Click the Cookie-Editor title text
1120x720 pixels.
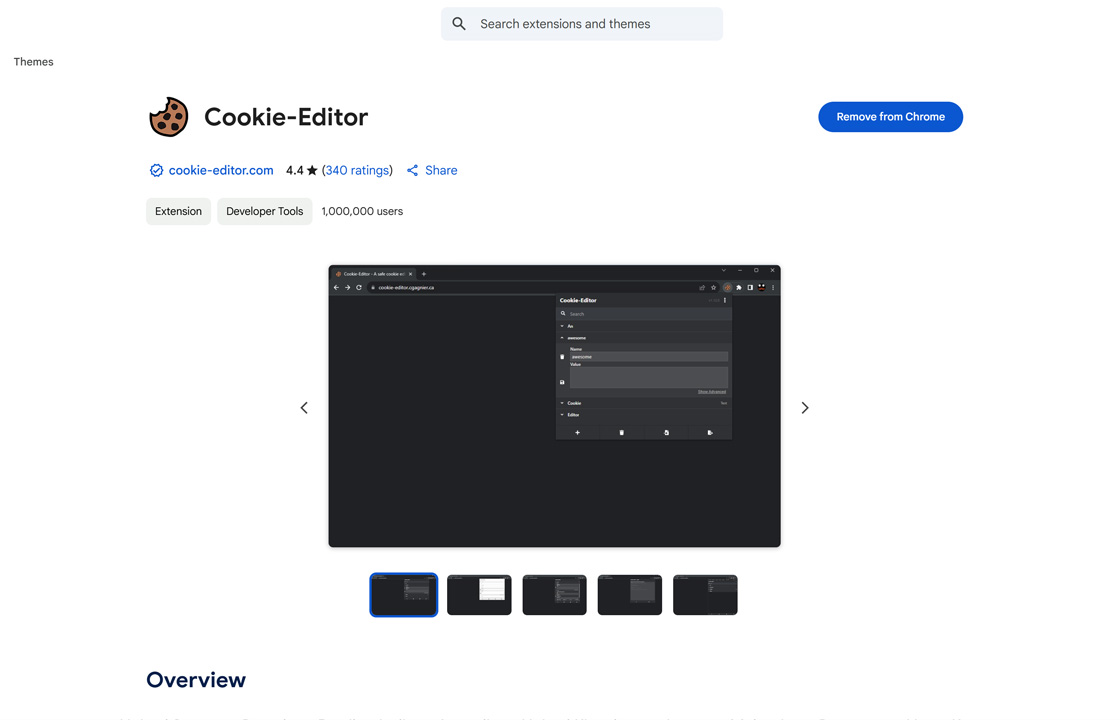point(286,116)
